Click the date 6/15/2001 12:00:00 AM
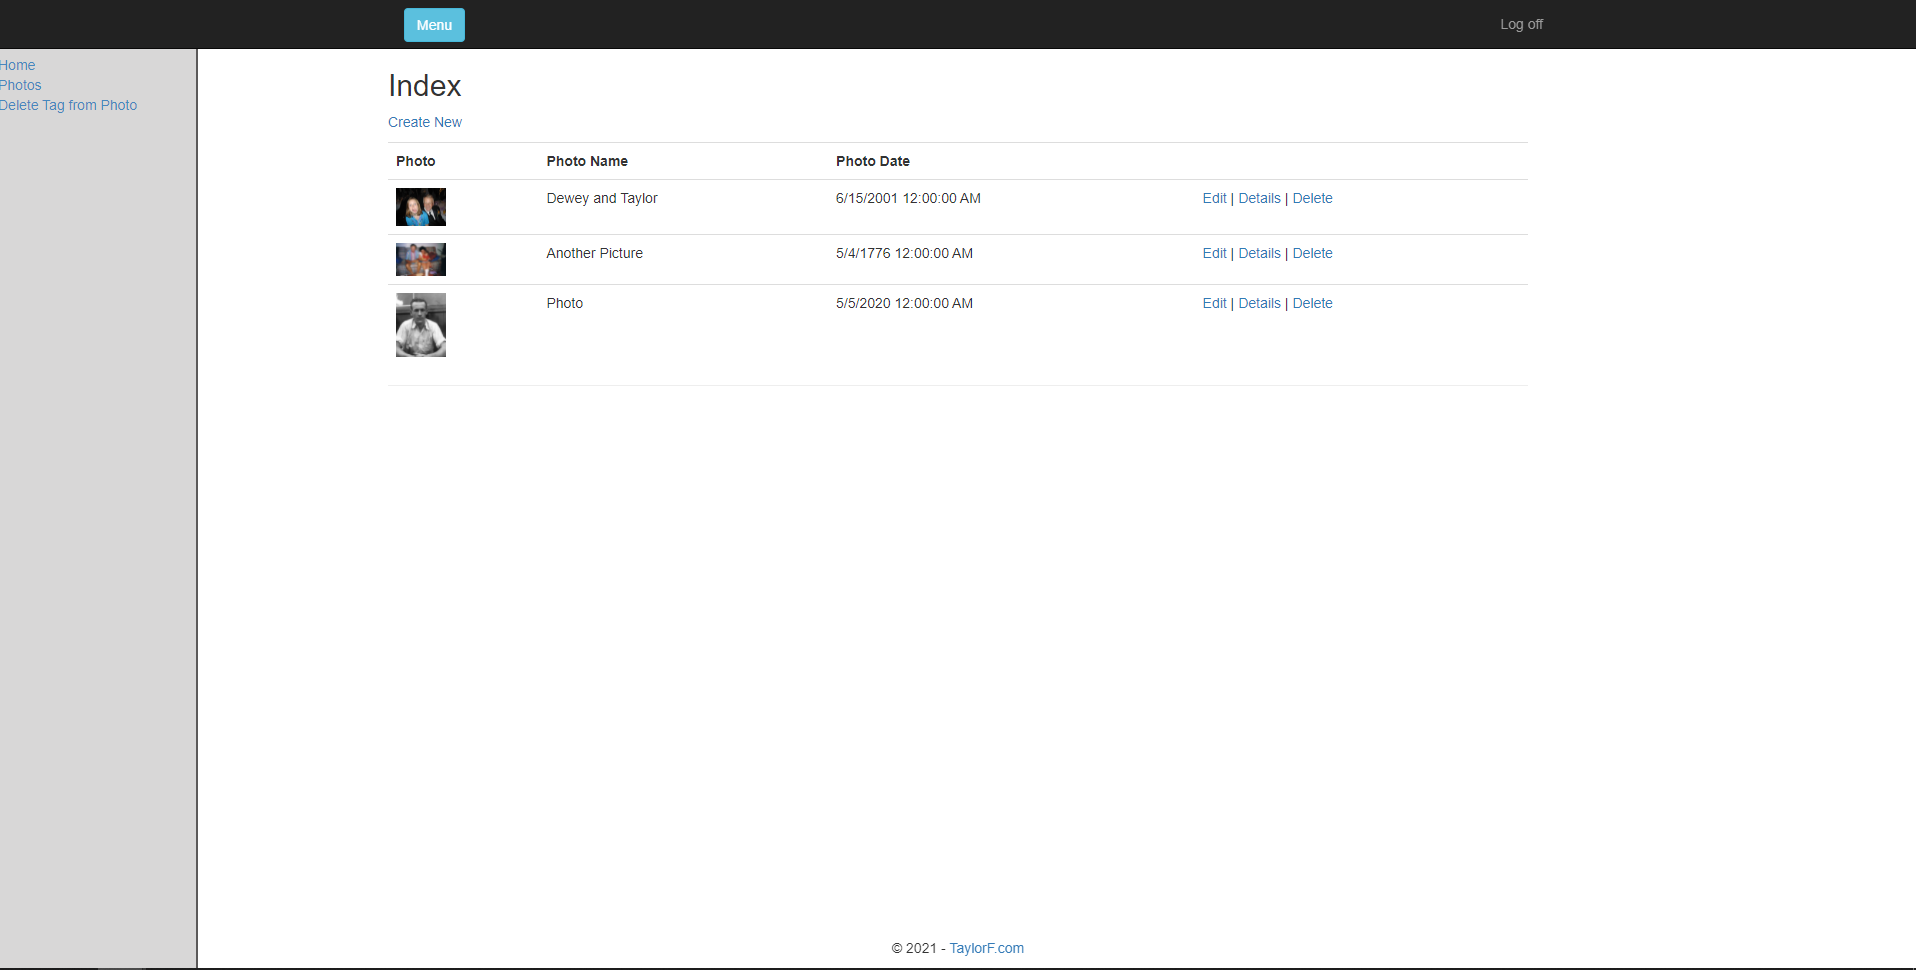Viewport: 1916px width, 970px height. click(908, 198)
